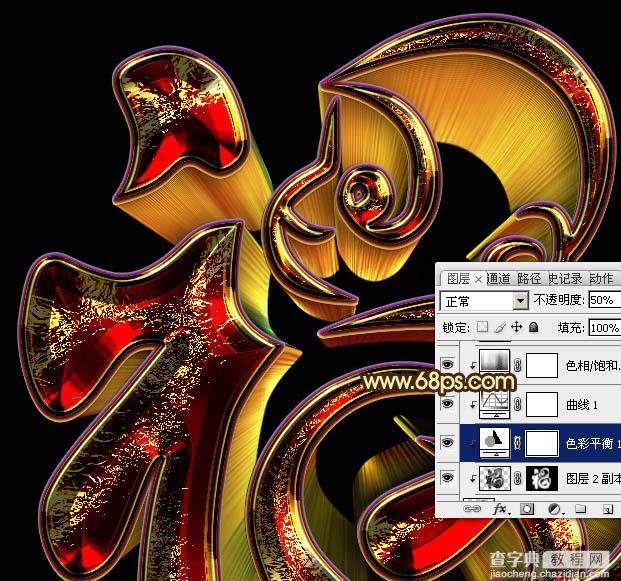Select the 色彩平衡 1 adjustment thumbnail
The image size is (621, 581).
point(495,442)
